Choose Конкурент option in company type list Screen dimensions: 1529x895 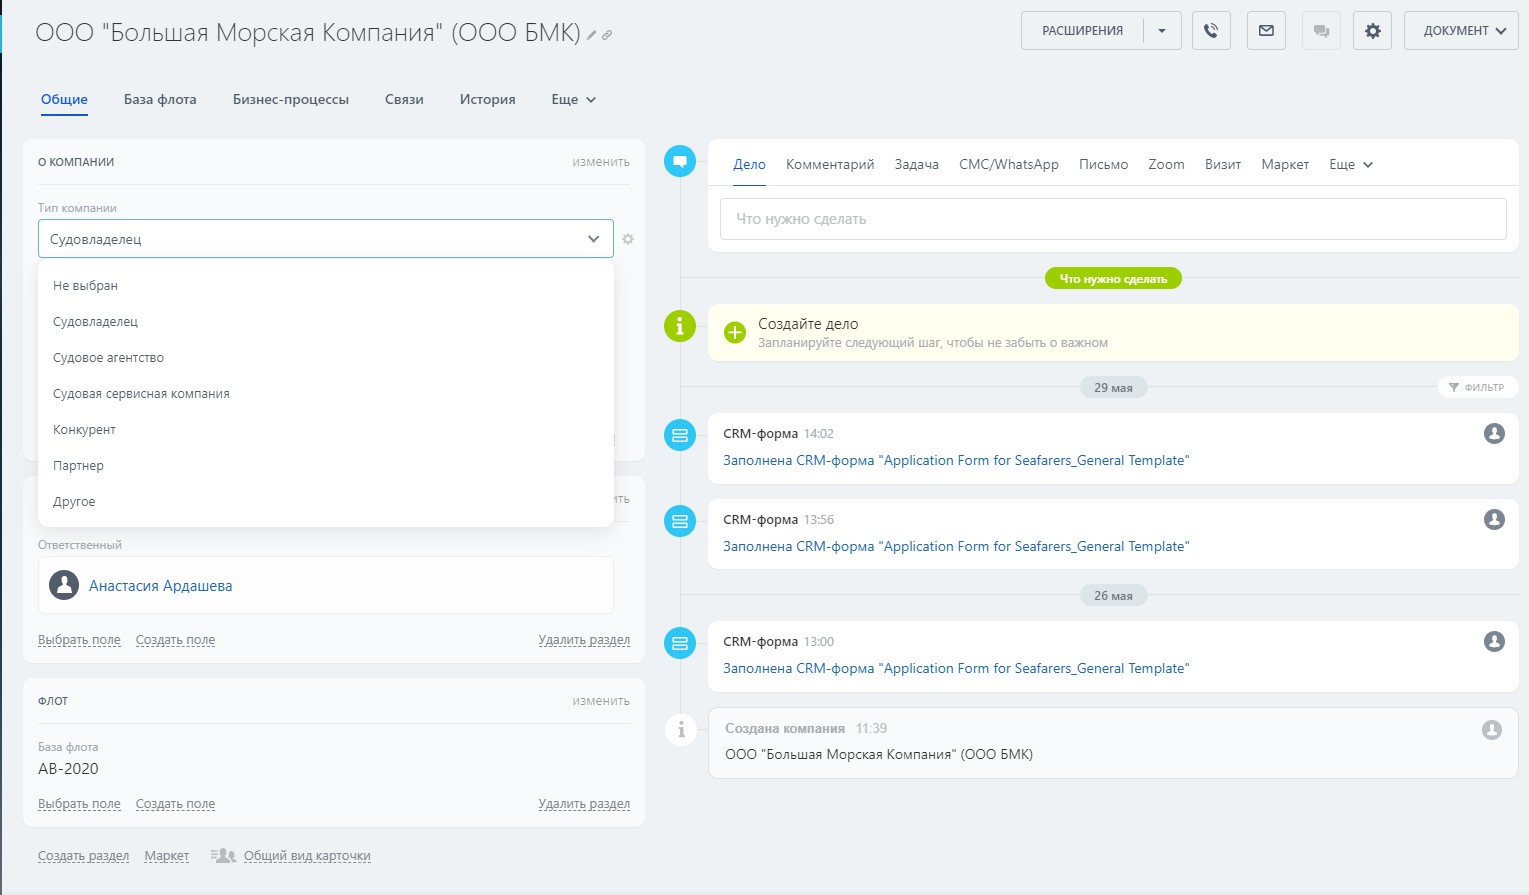tap(84, 430)
